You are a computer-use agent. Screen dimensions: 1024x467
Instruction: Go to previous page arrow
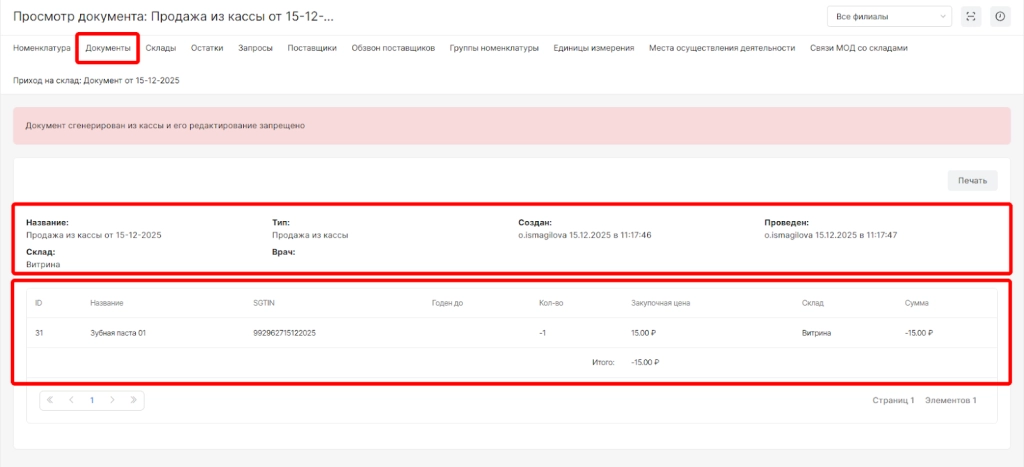click(71, 400)
